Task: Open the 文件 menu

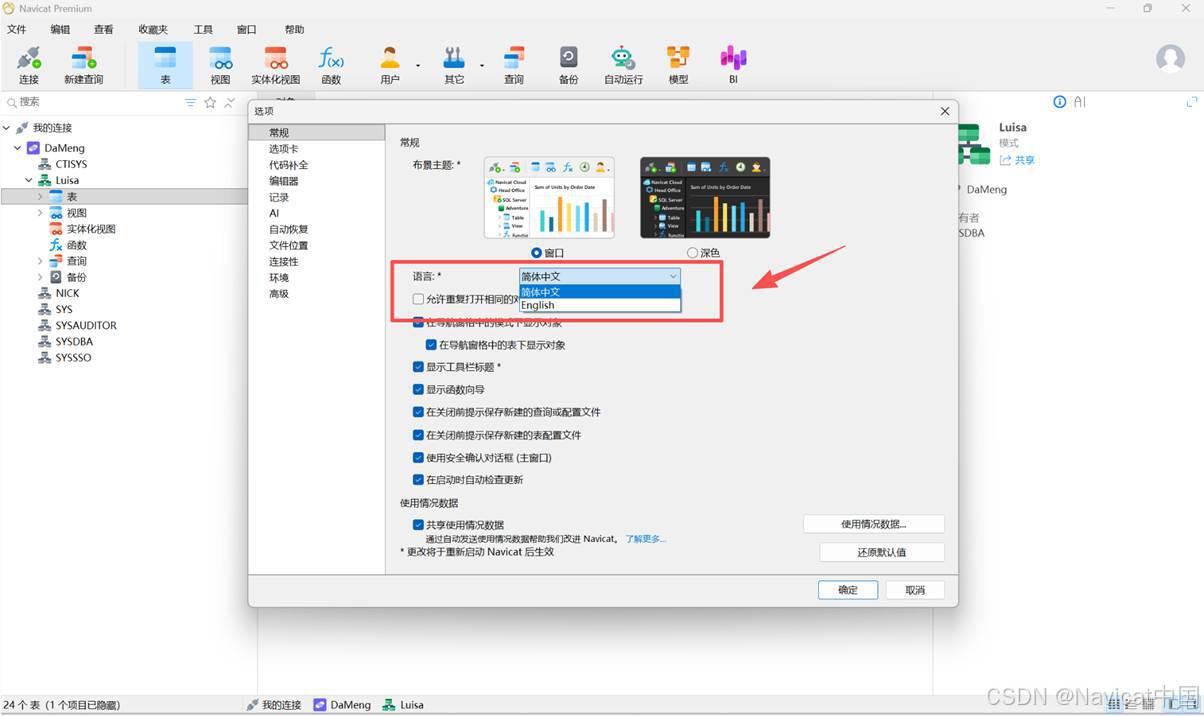Action: click(17, 30)
